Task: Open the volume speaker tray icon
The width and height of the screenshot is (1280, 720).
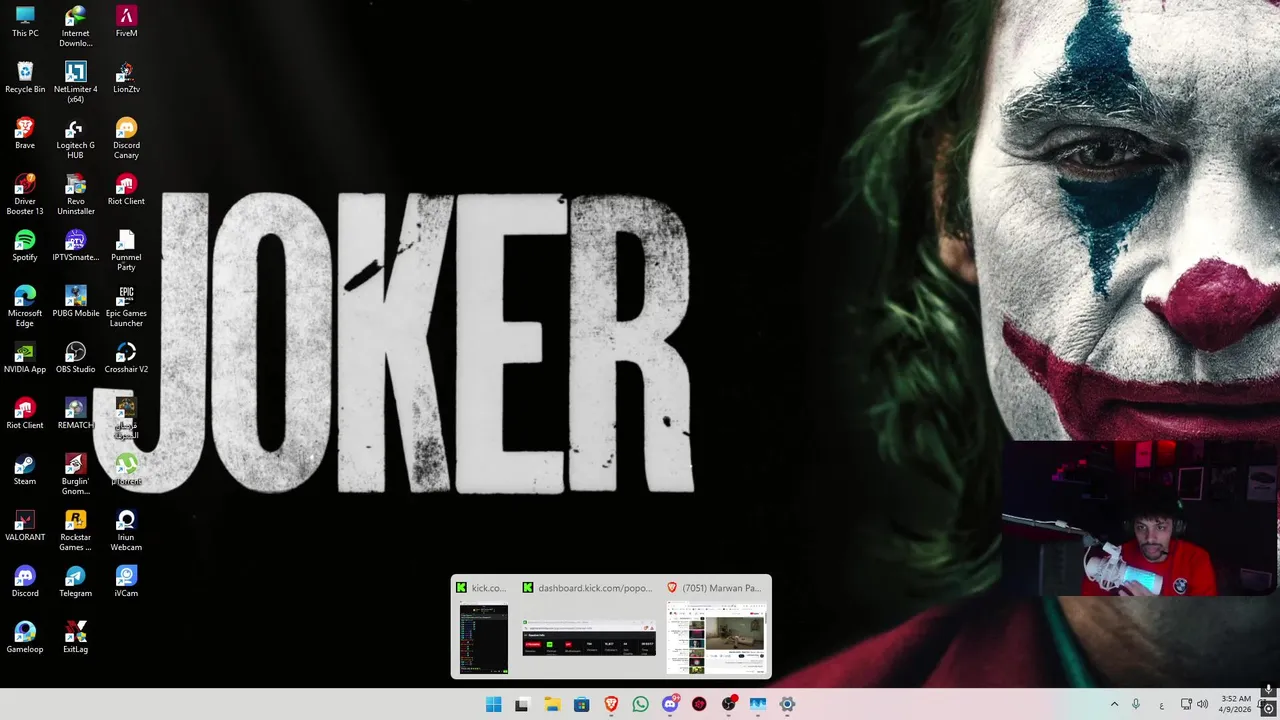Action: point(1202,704)
